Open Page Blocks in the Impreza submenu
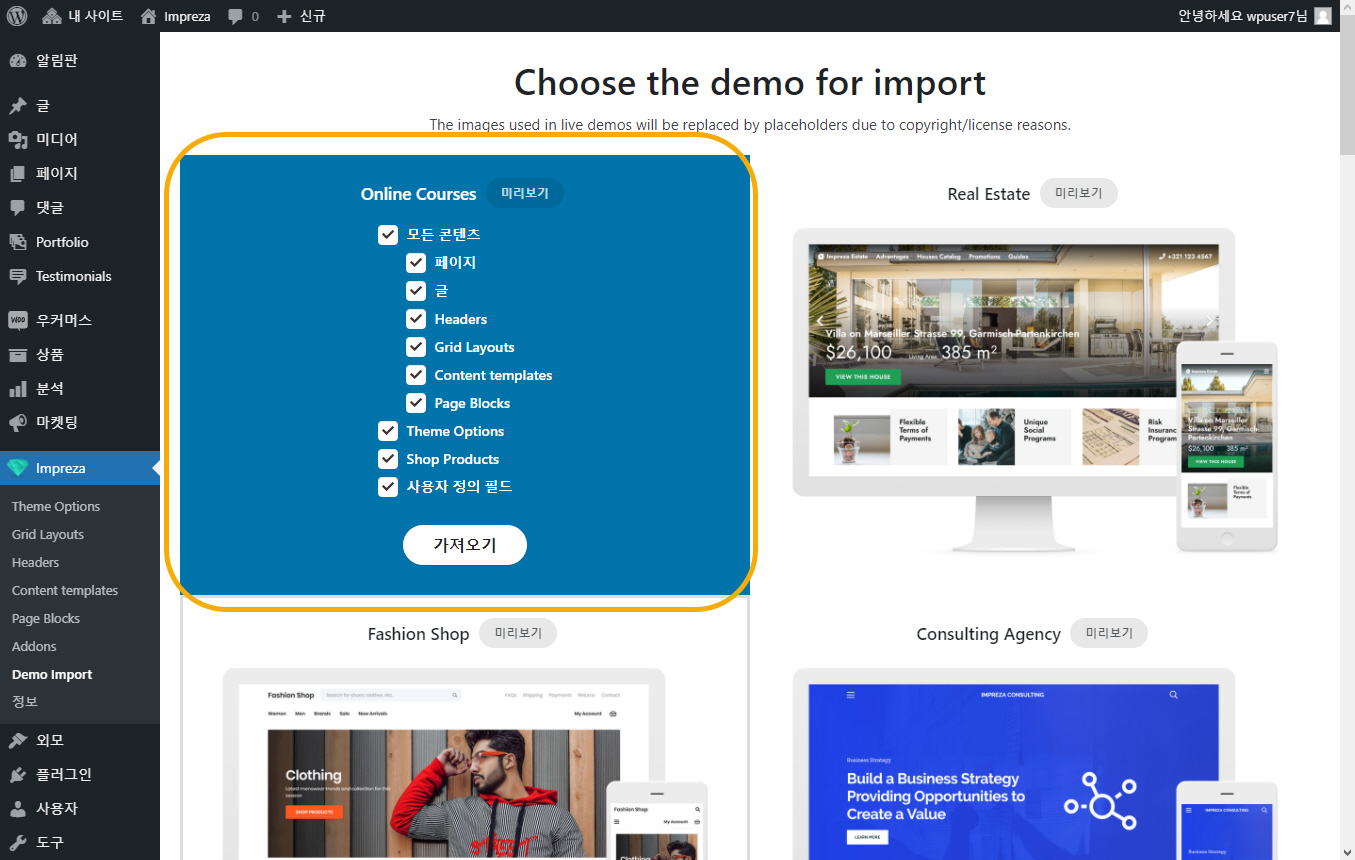Screen dimensions: 1355x860 coord(46,618)
